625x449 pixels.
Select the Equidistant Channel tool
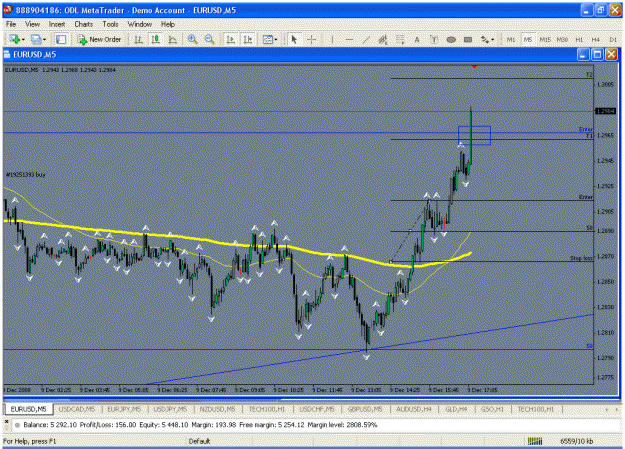[383, 39]
